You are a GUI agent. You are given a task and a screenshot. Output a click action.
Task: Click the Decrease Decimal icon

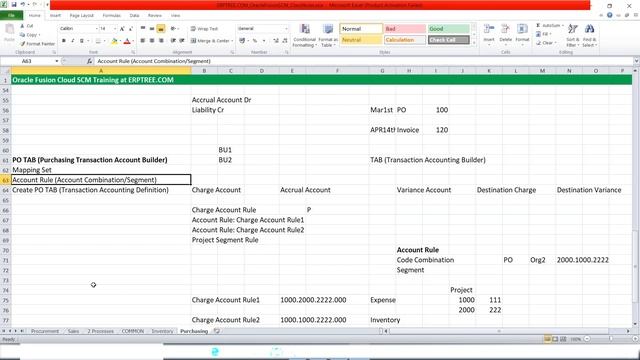pos(285,41)
